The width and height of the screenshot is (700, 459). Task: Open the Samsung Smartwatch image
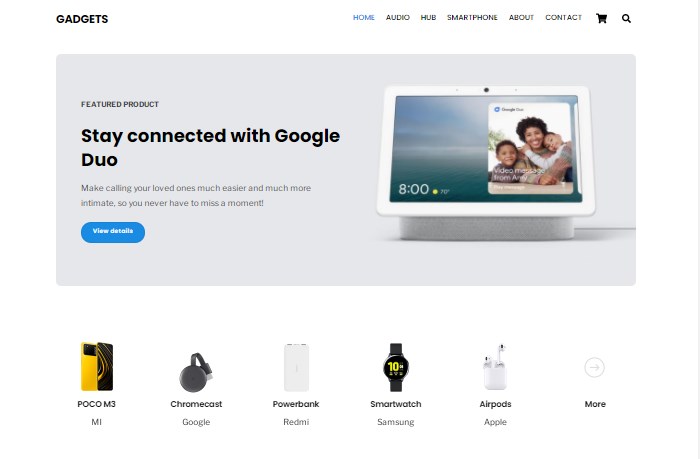(396, 367)
